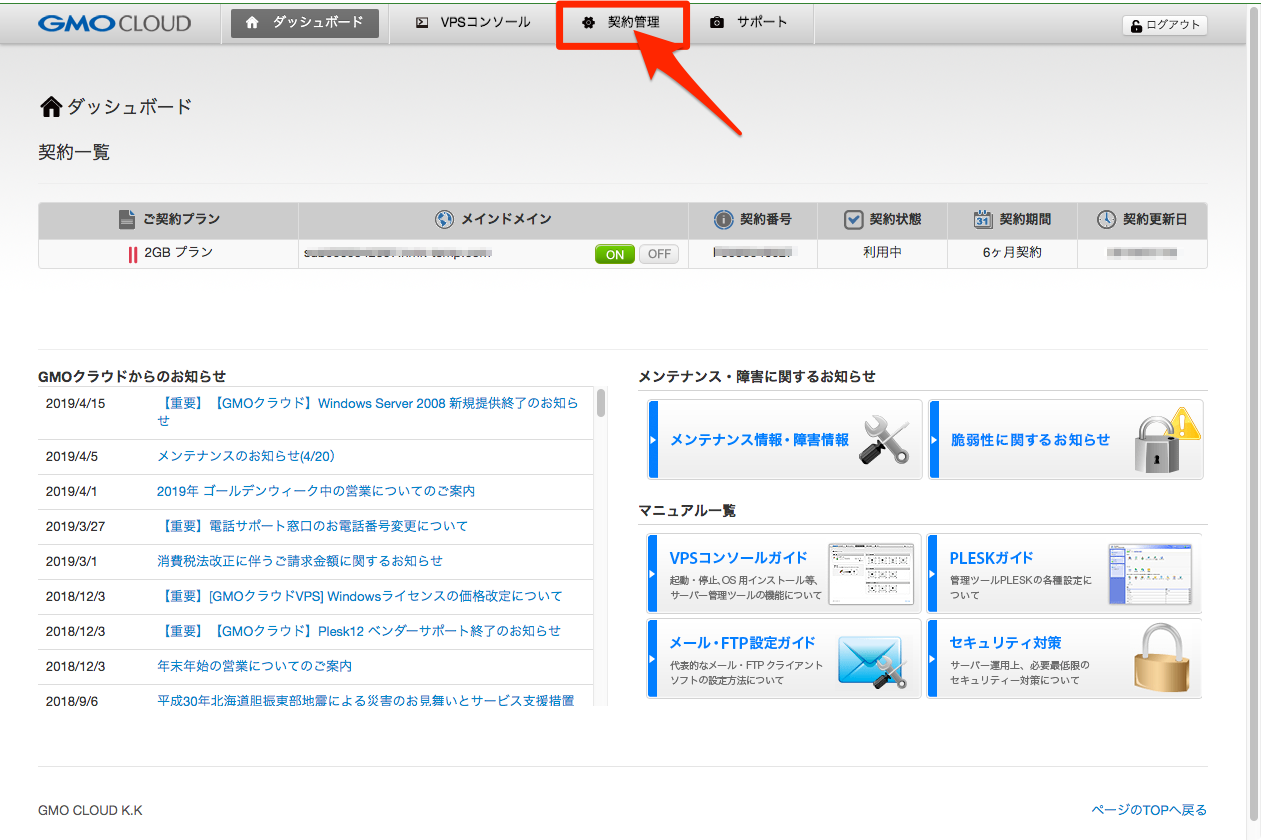Open the VPSコンソール tab
This screenshot has width=1261, height=840.
tap(473, 23)
